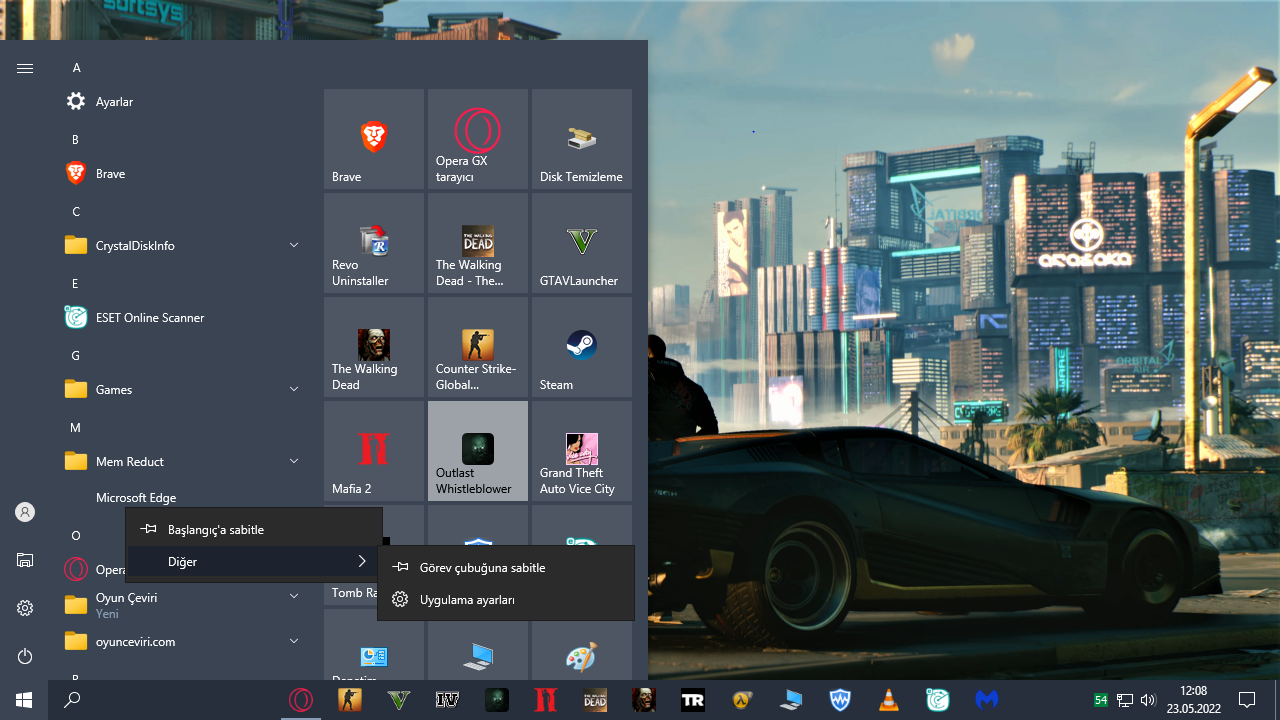Open Counter Strike icon on taskbar
The height and width of the screenshot is (720, 1280).
tap(349, 700)
